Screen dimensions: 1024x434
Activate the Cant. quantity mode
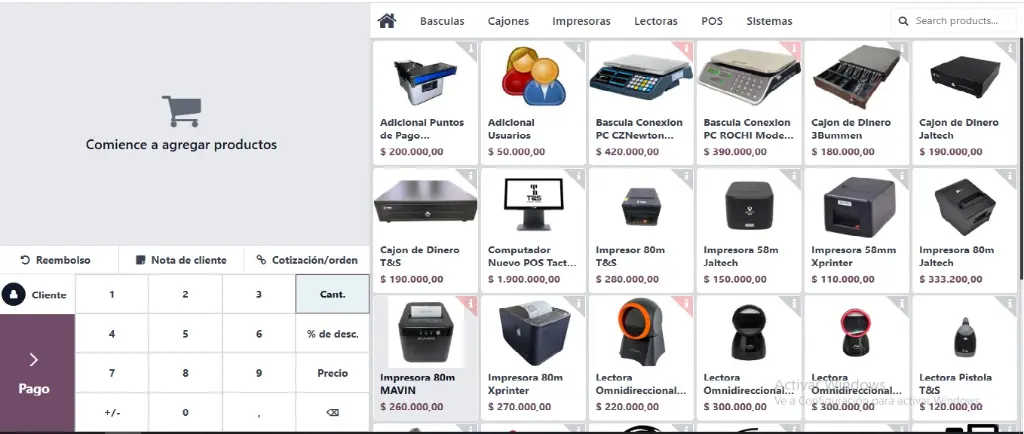332,294
